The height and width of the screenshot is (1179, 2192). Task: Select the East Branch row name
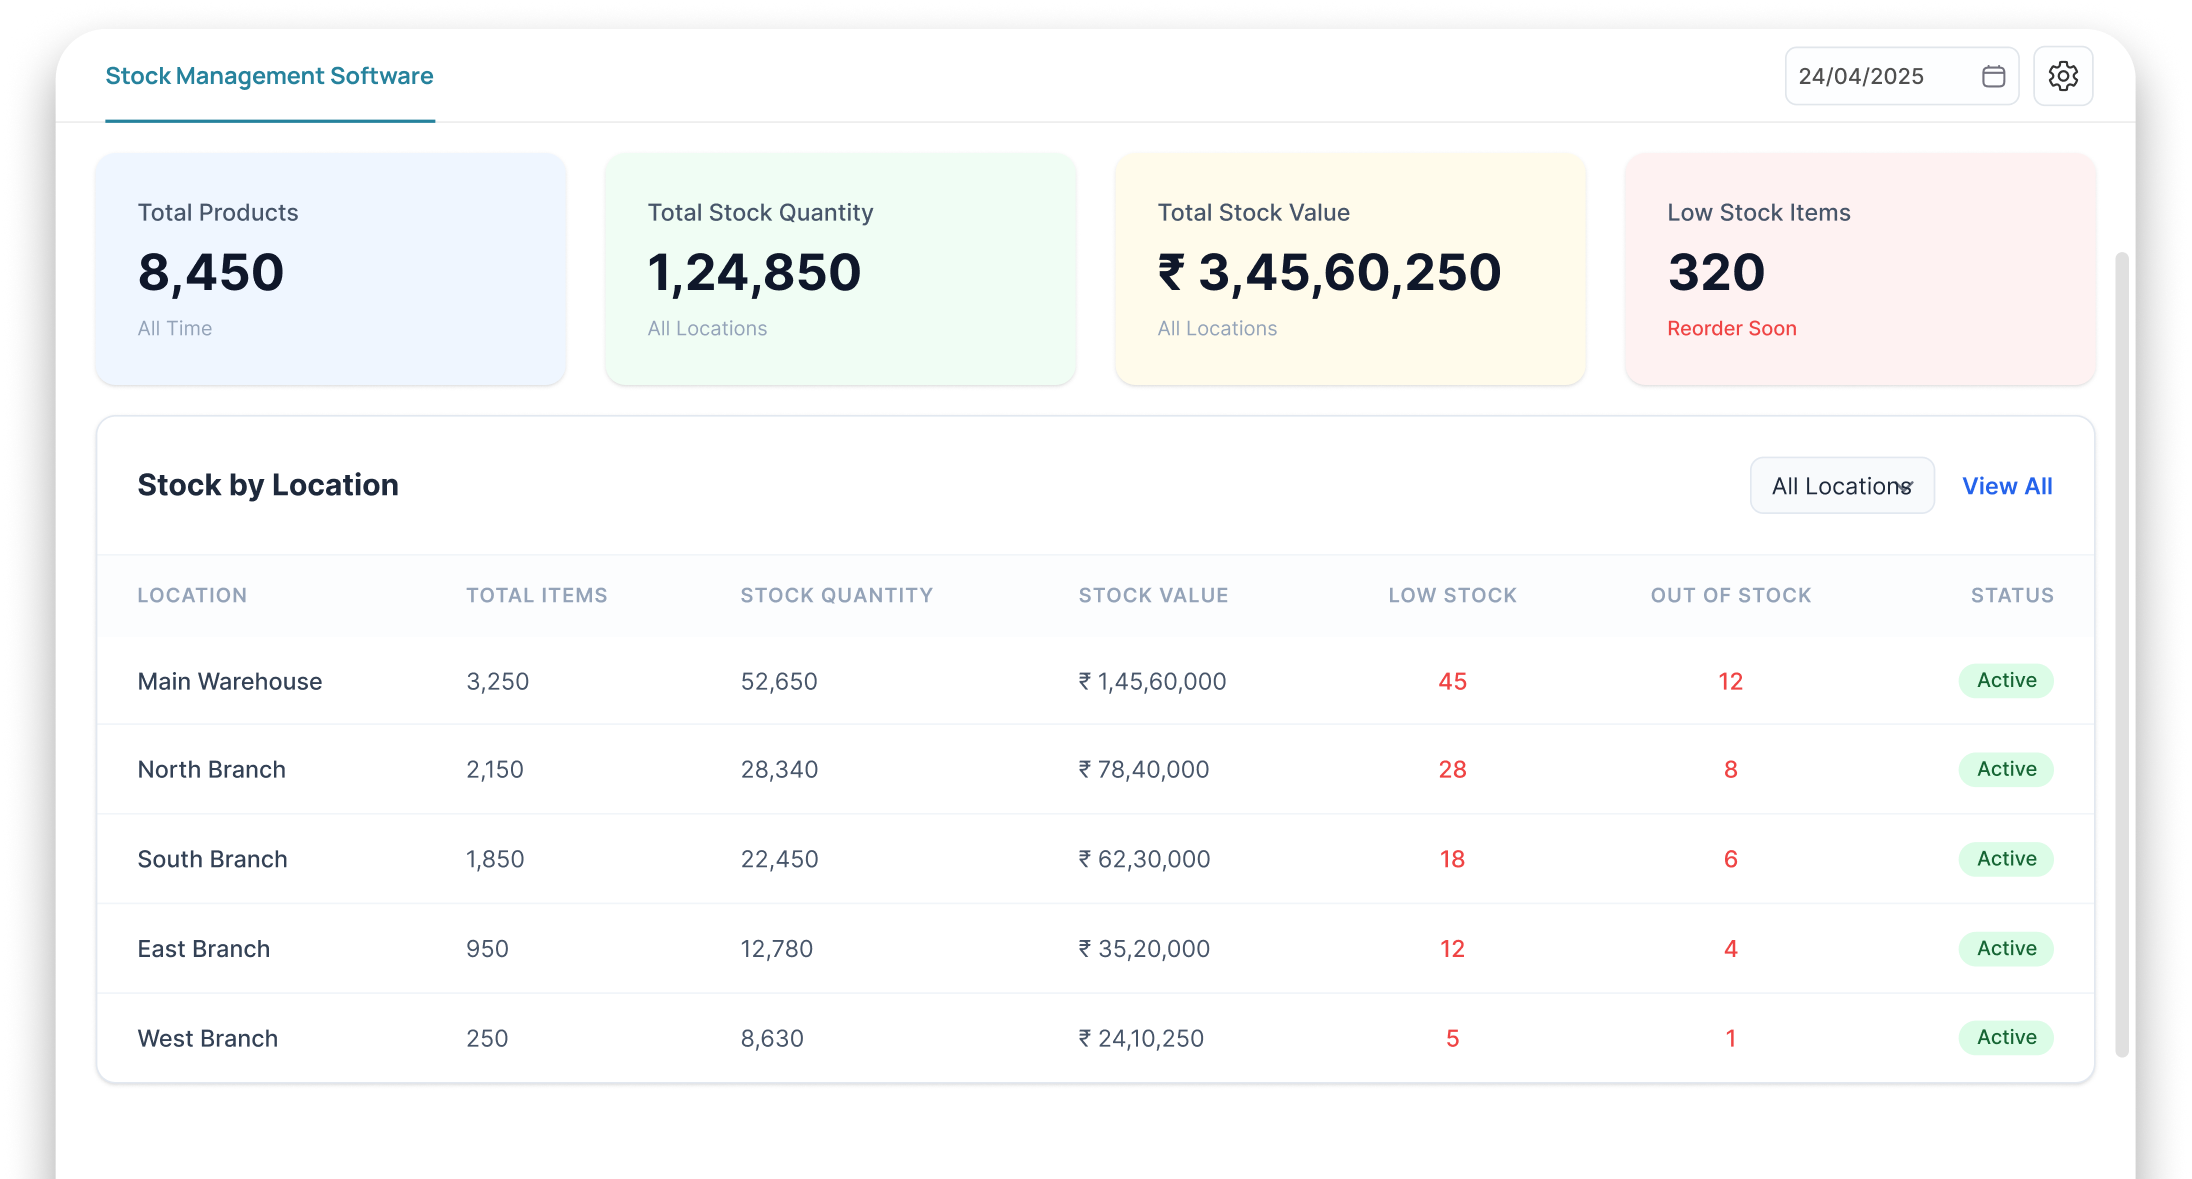[204, 948]
